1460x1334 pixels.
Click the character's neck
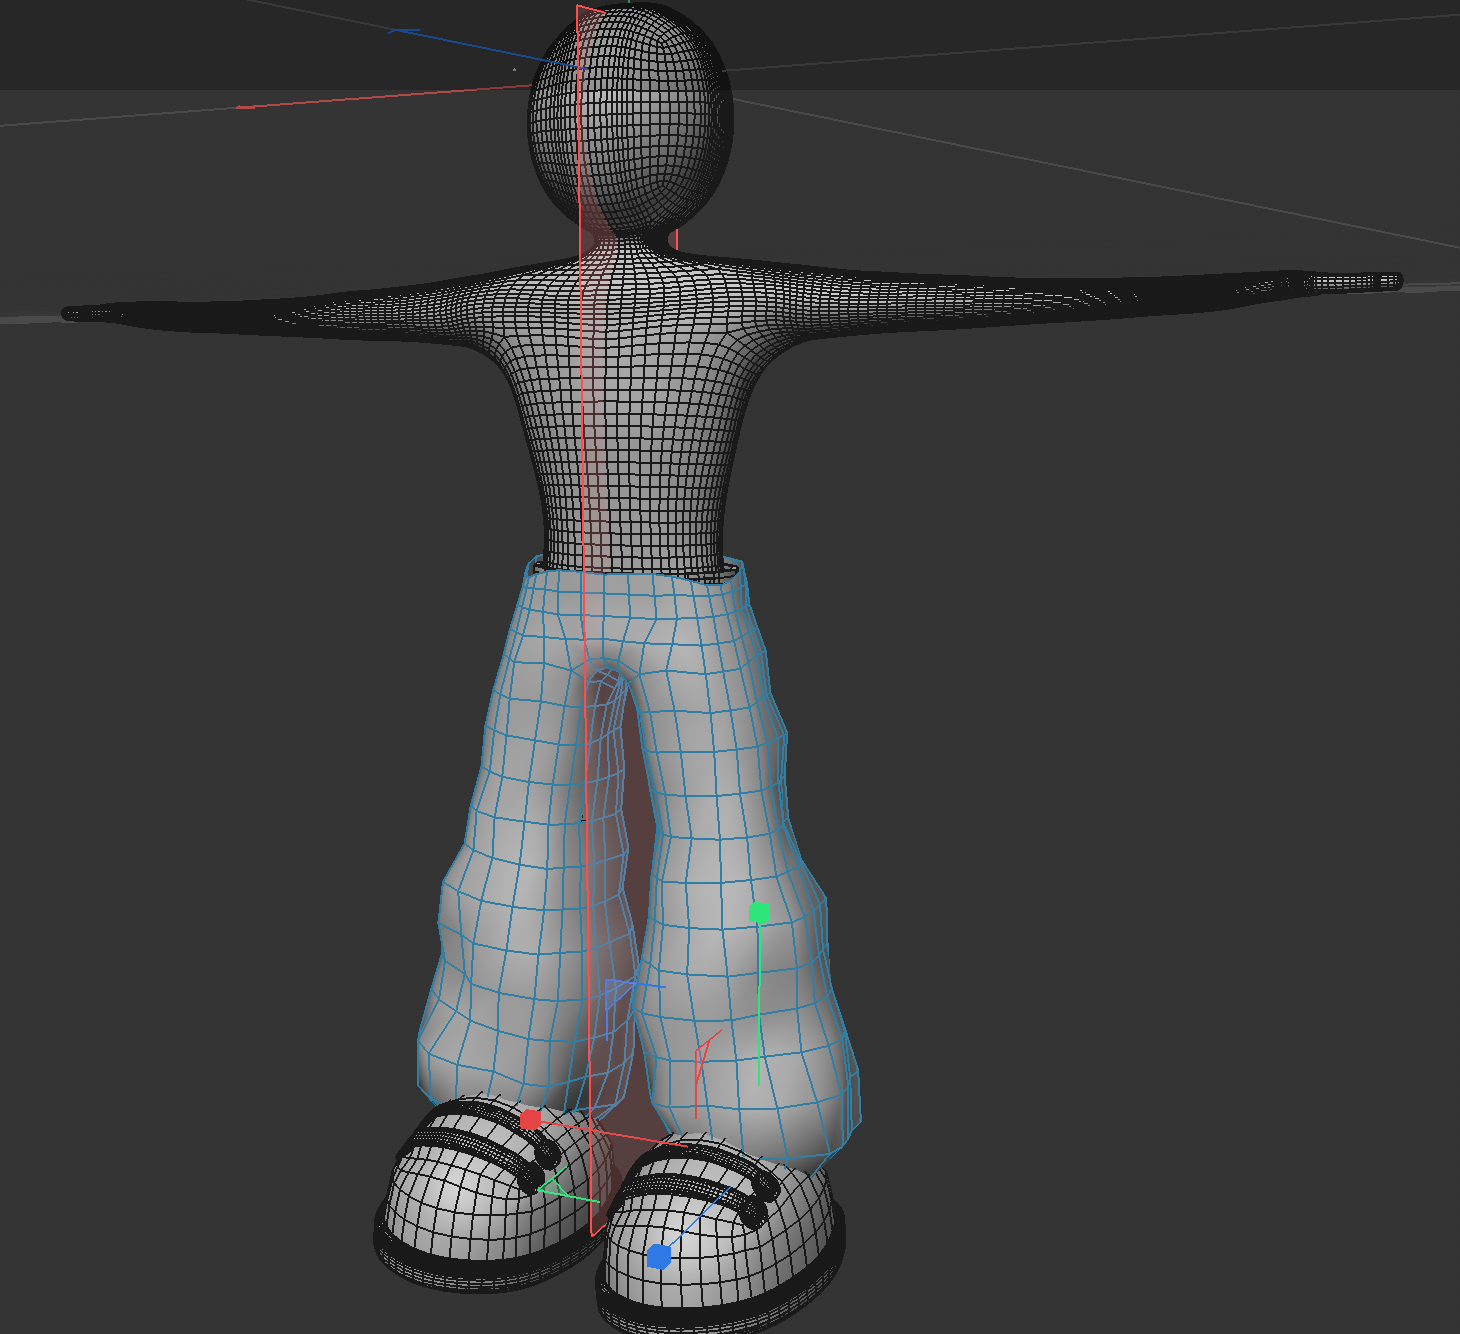pyautogui.click(x=630, y=240)
